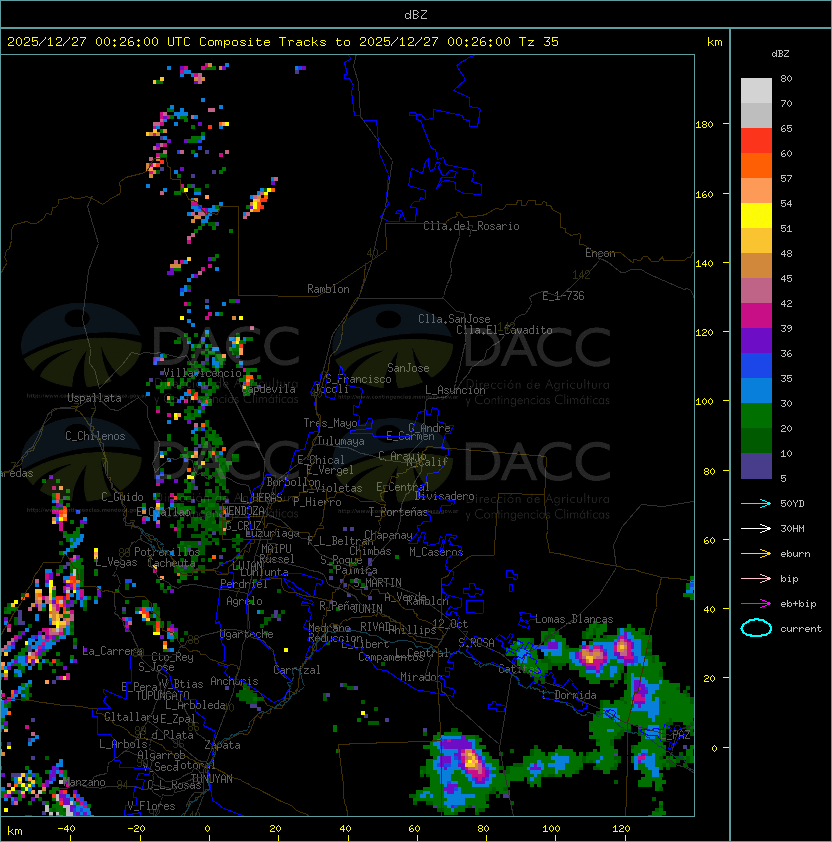The image size is (832, 842).
Task: Click the TUPUNGATO map label
Action: click(x=162, y=695)
